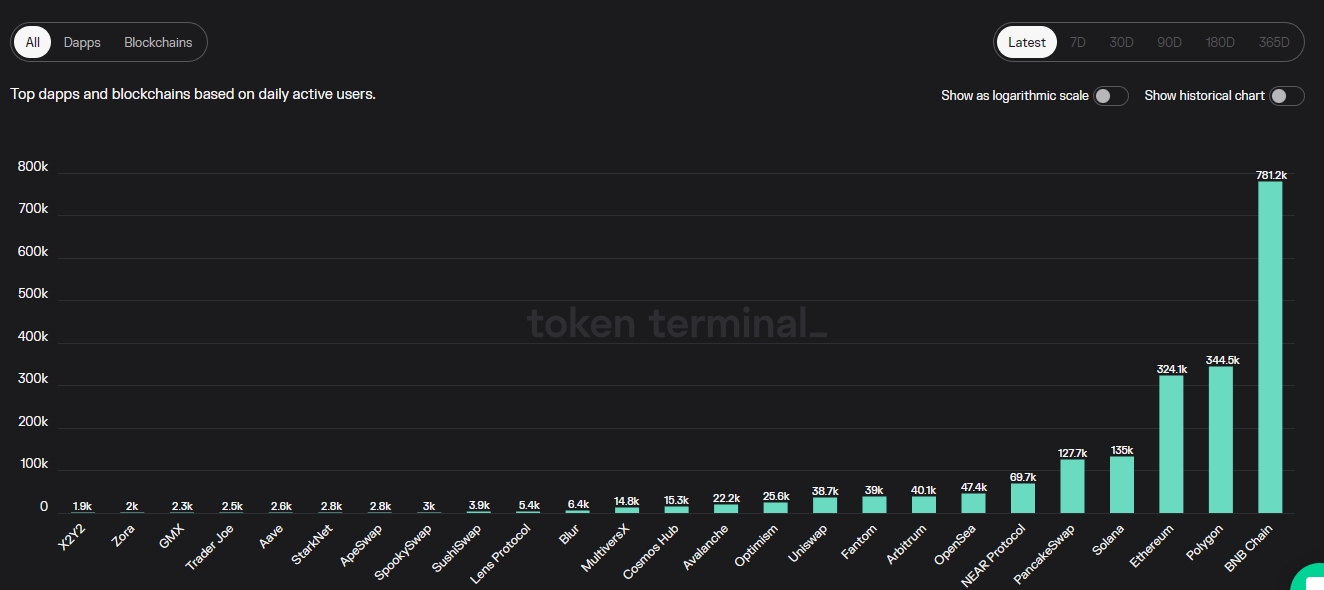This screenshot has width=1324, height=590.
Task: Click the PancakeSwap bar
Action: 1072,486
